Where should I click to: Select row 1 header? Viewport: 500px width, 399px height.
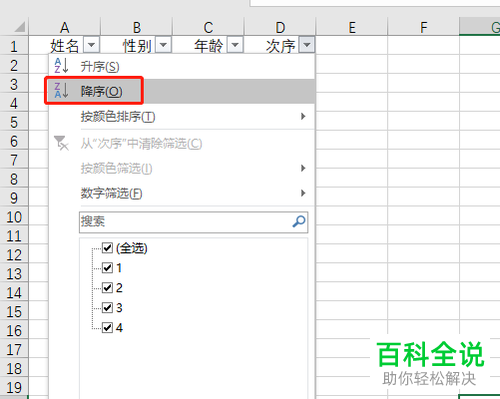pos(14,46)
